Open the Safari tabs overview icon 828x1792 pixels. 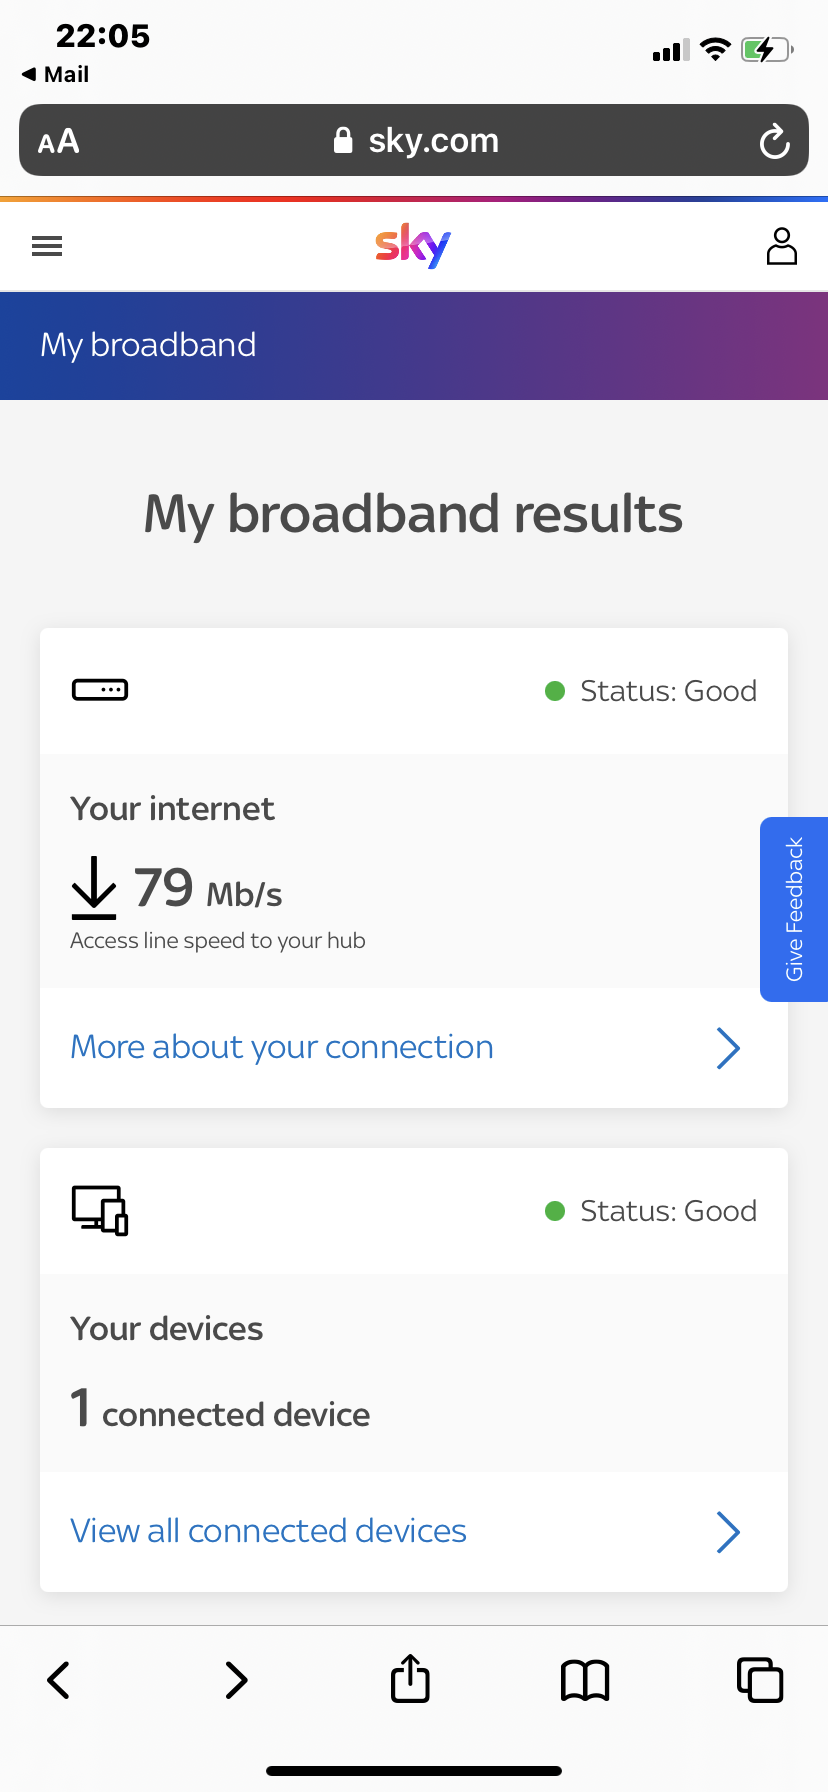click(x=759, y=1679)
